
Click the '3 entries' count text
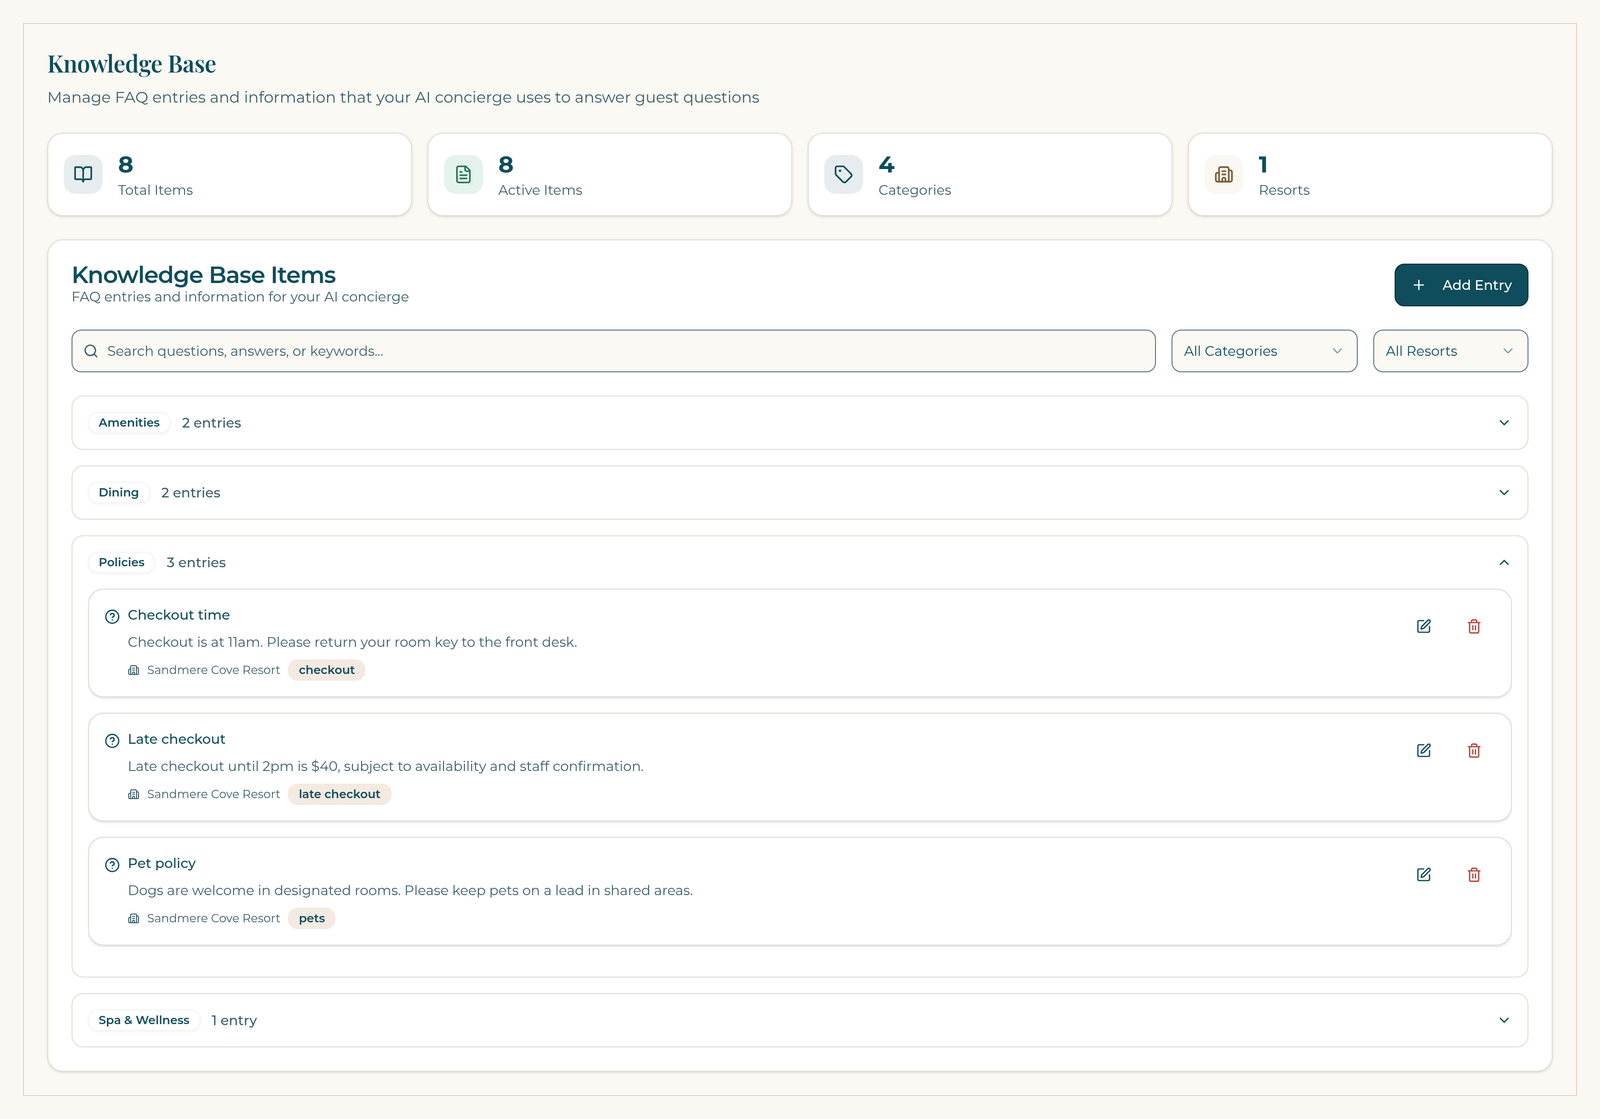(196, 563)
